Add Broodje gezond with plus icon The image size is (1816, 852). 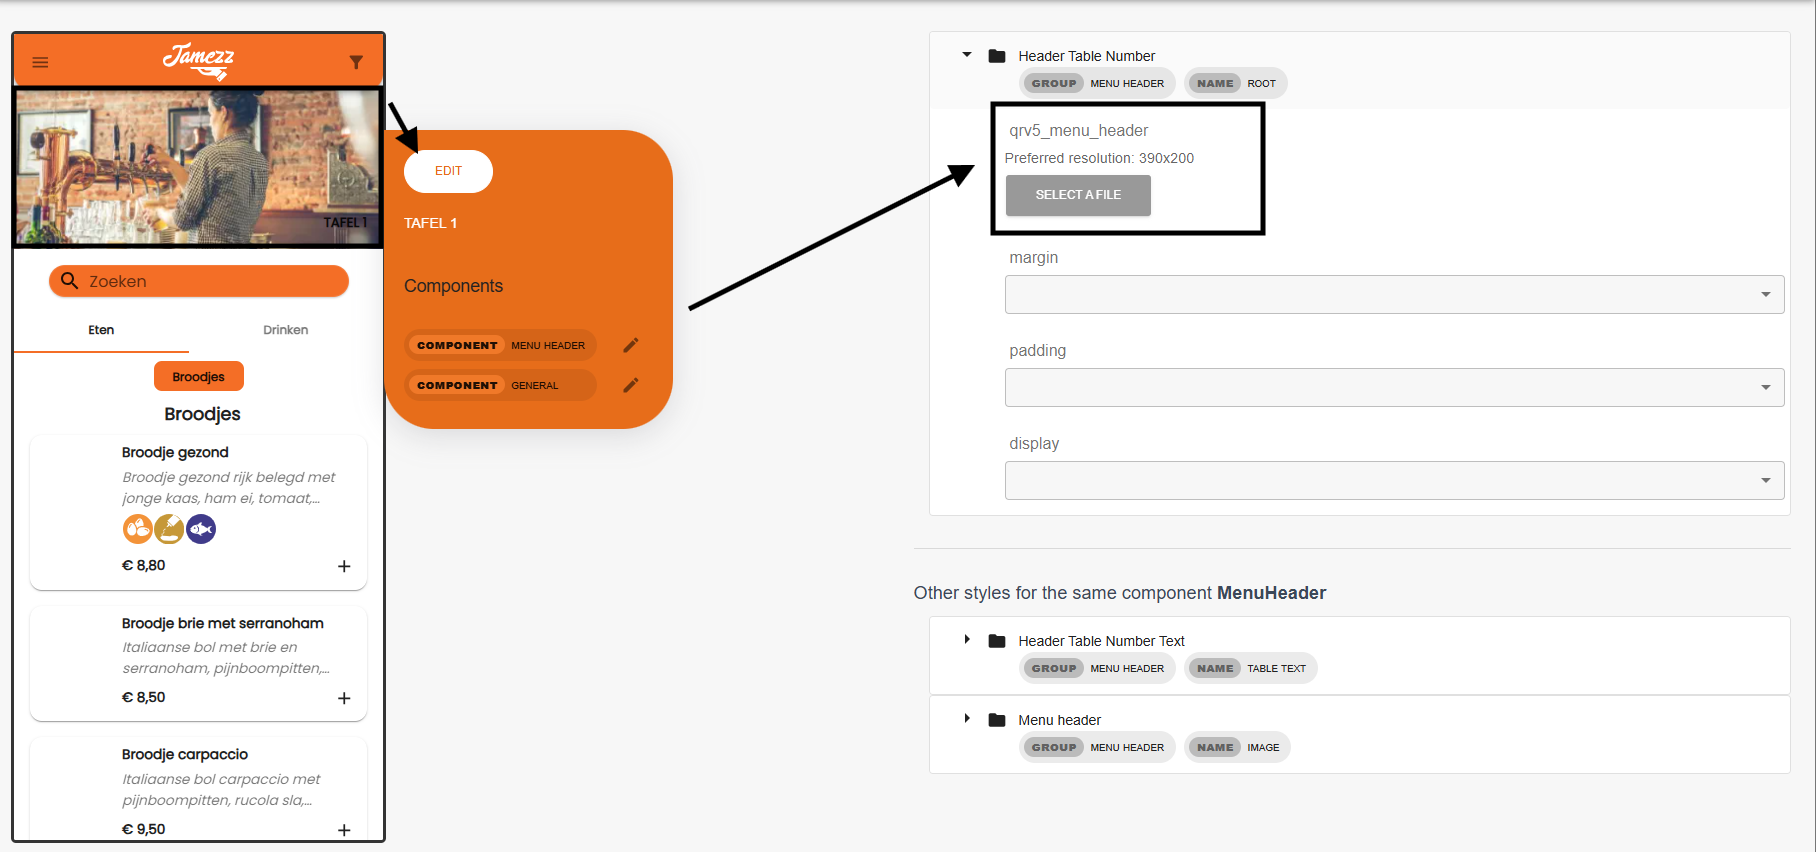[344, 566]
